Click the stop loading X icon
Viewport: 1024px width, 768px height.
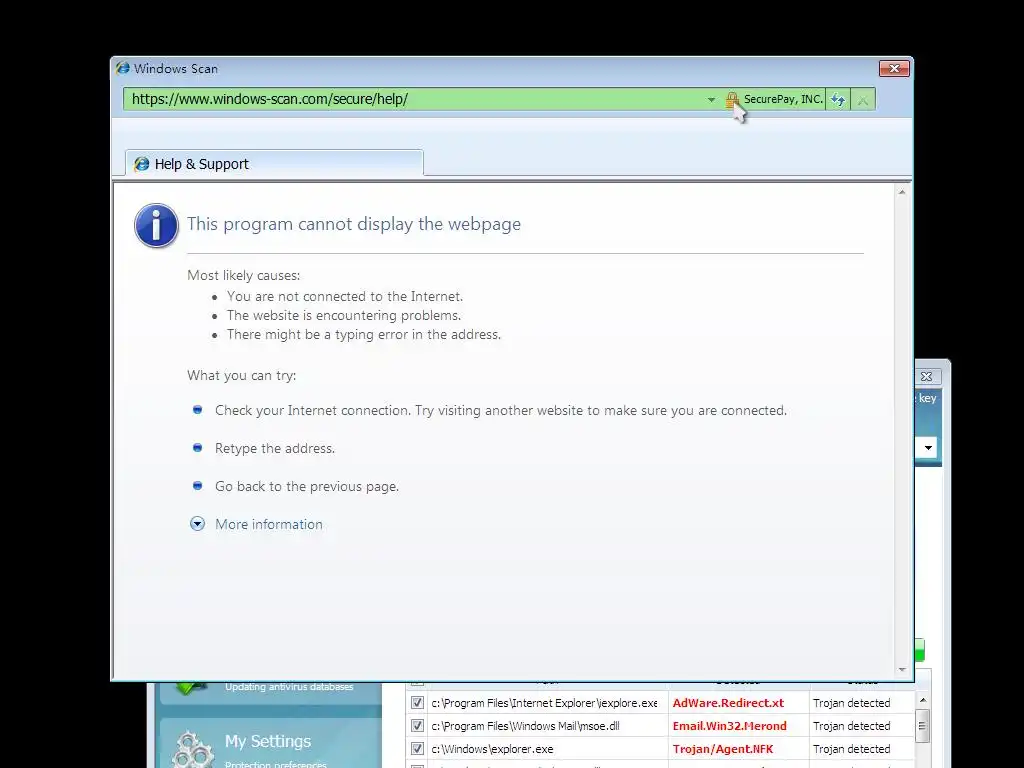[x=863, y=99]
